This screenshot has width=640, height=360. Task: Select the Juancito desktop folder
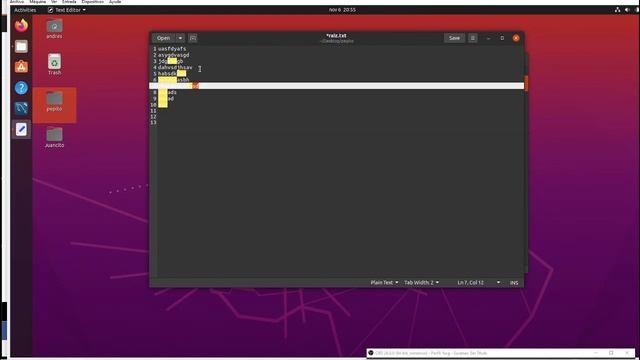coord(54,138)
